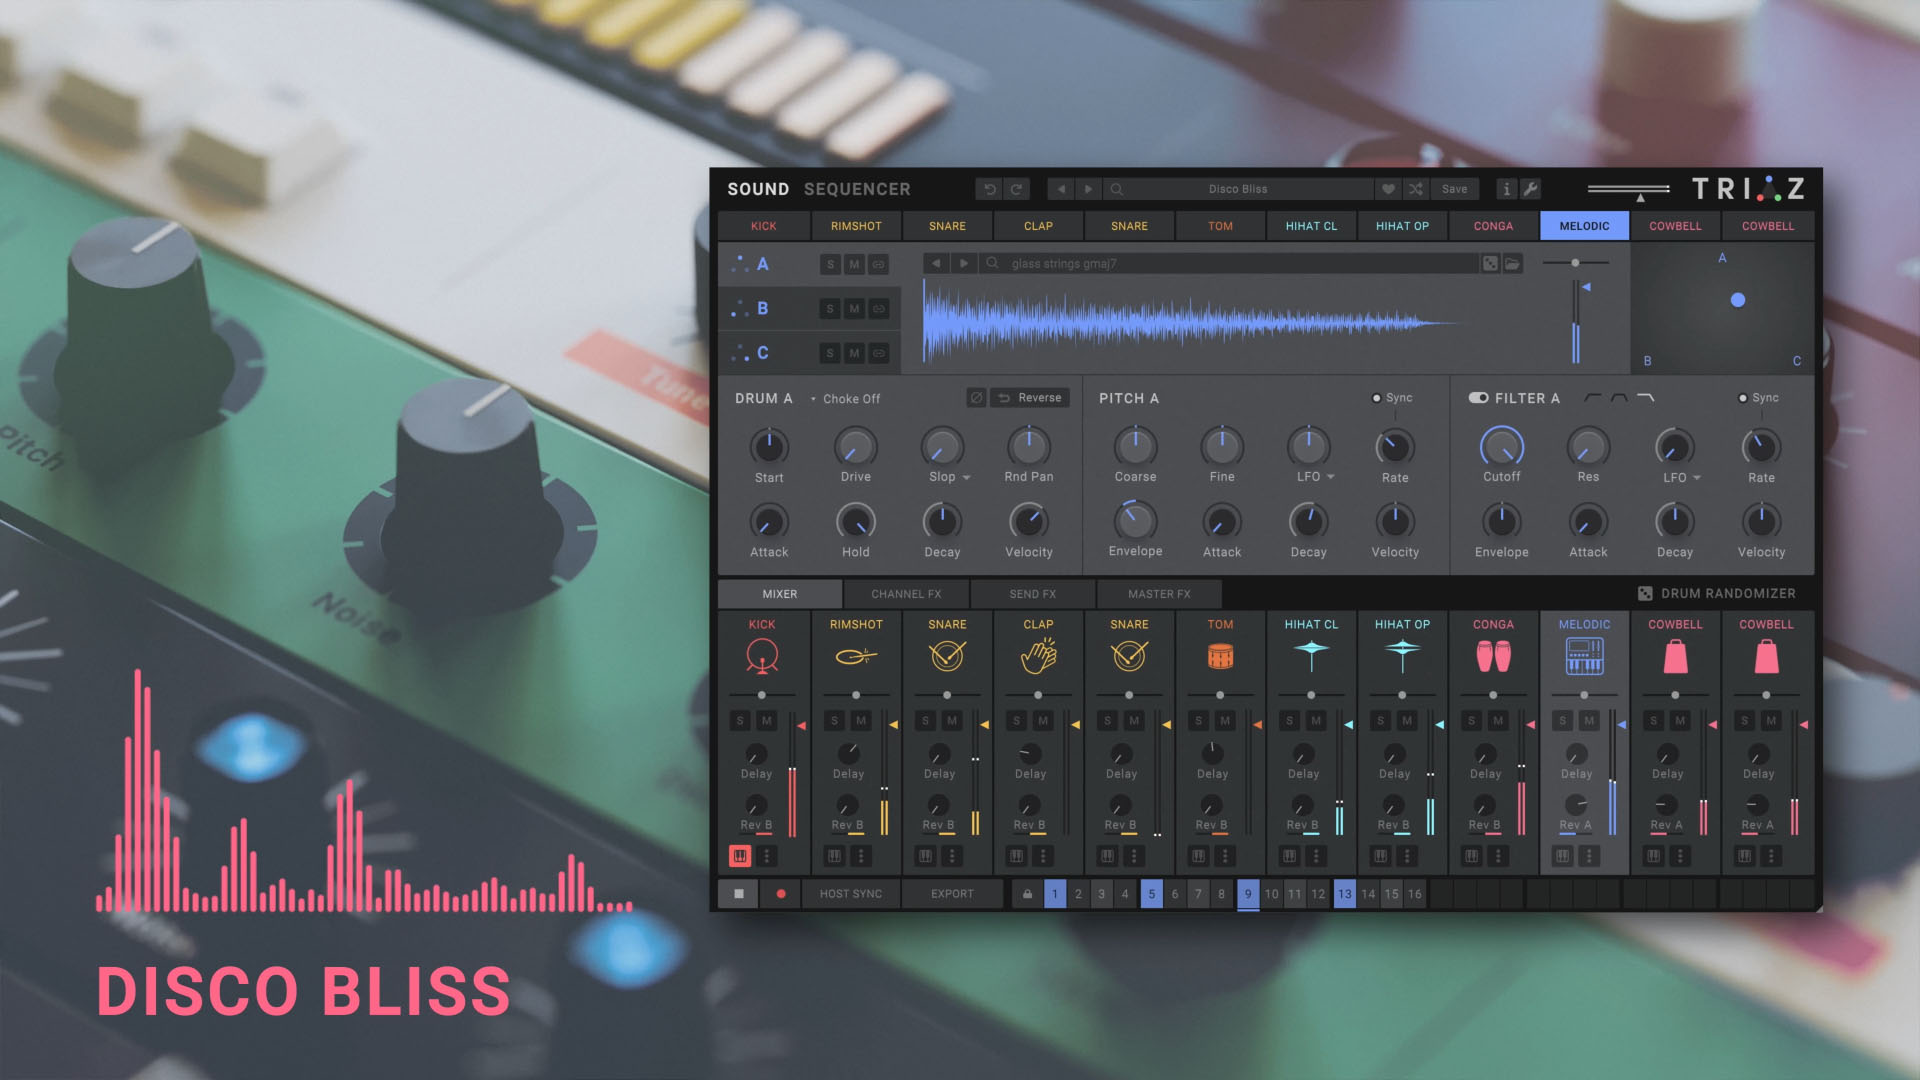Toggle the Filter A on/off switch
The height and width of the screenshot is (1080, 1920).
pyautogui.click(x=1478, y=398)
